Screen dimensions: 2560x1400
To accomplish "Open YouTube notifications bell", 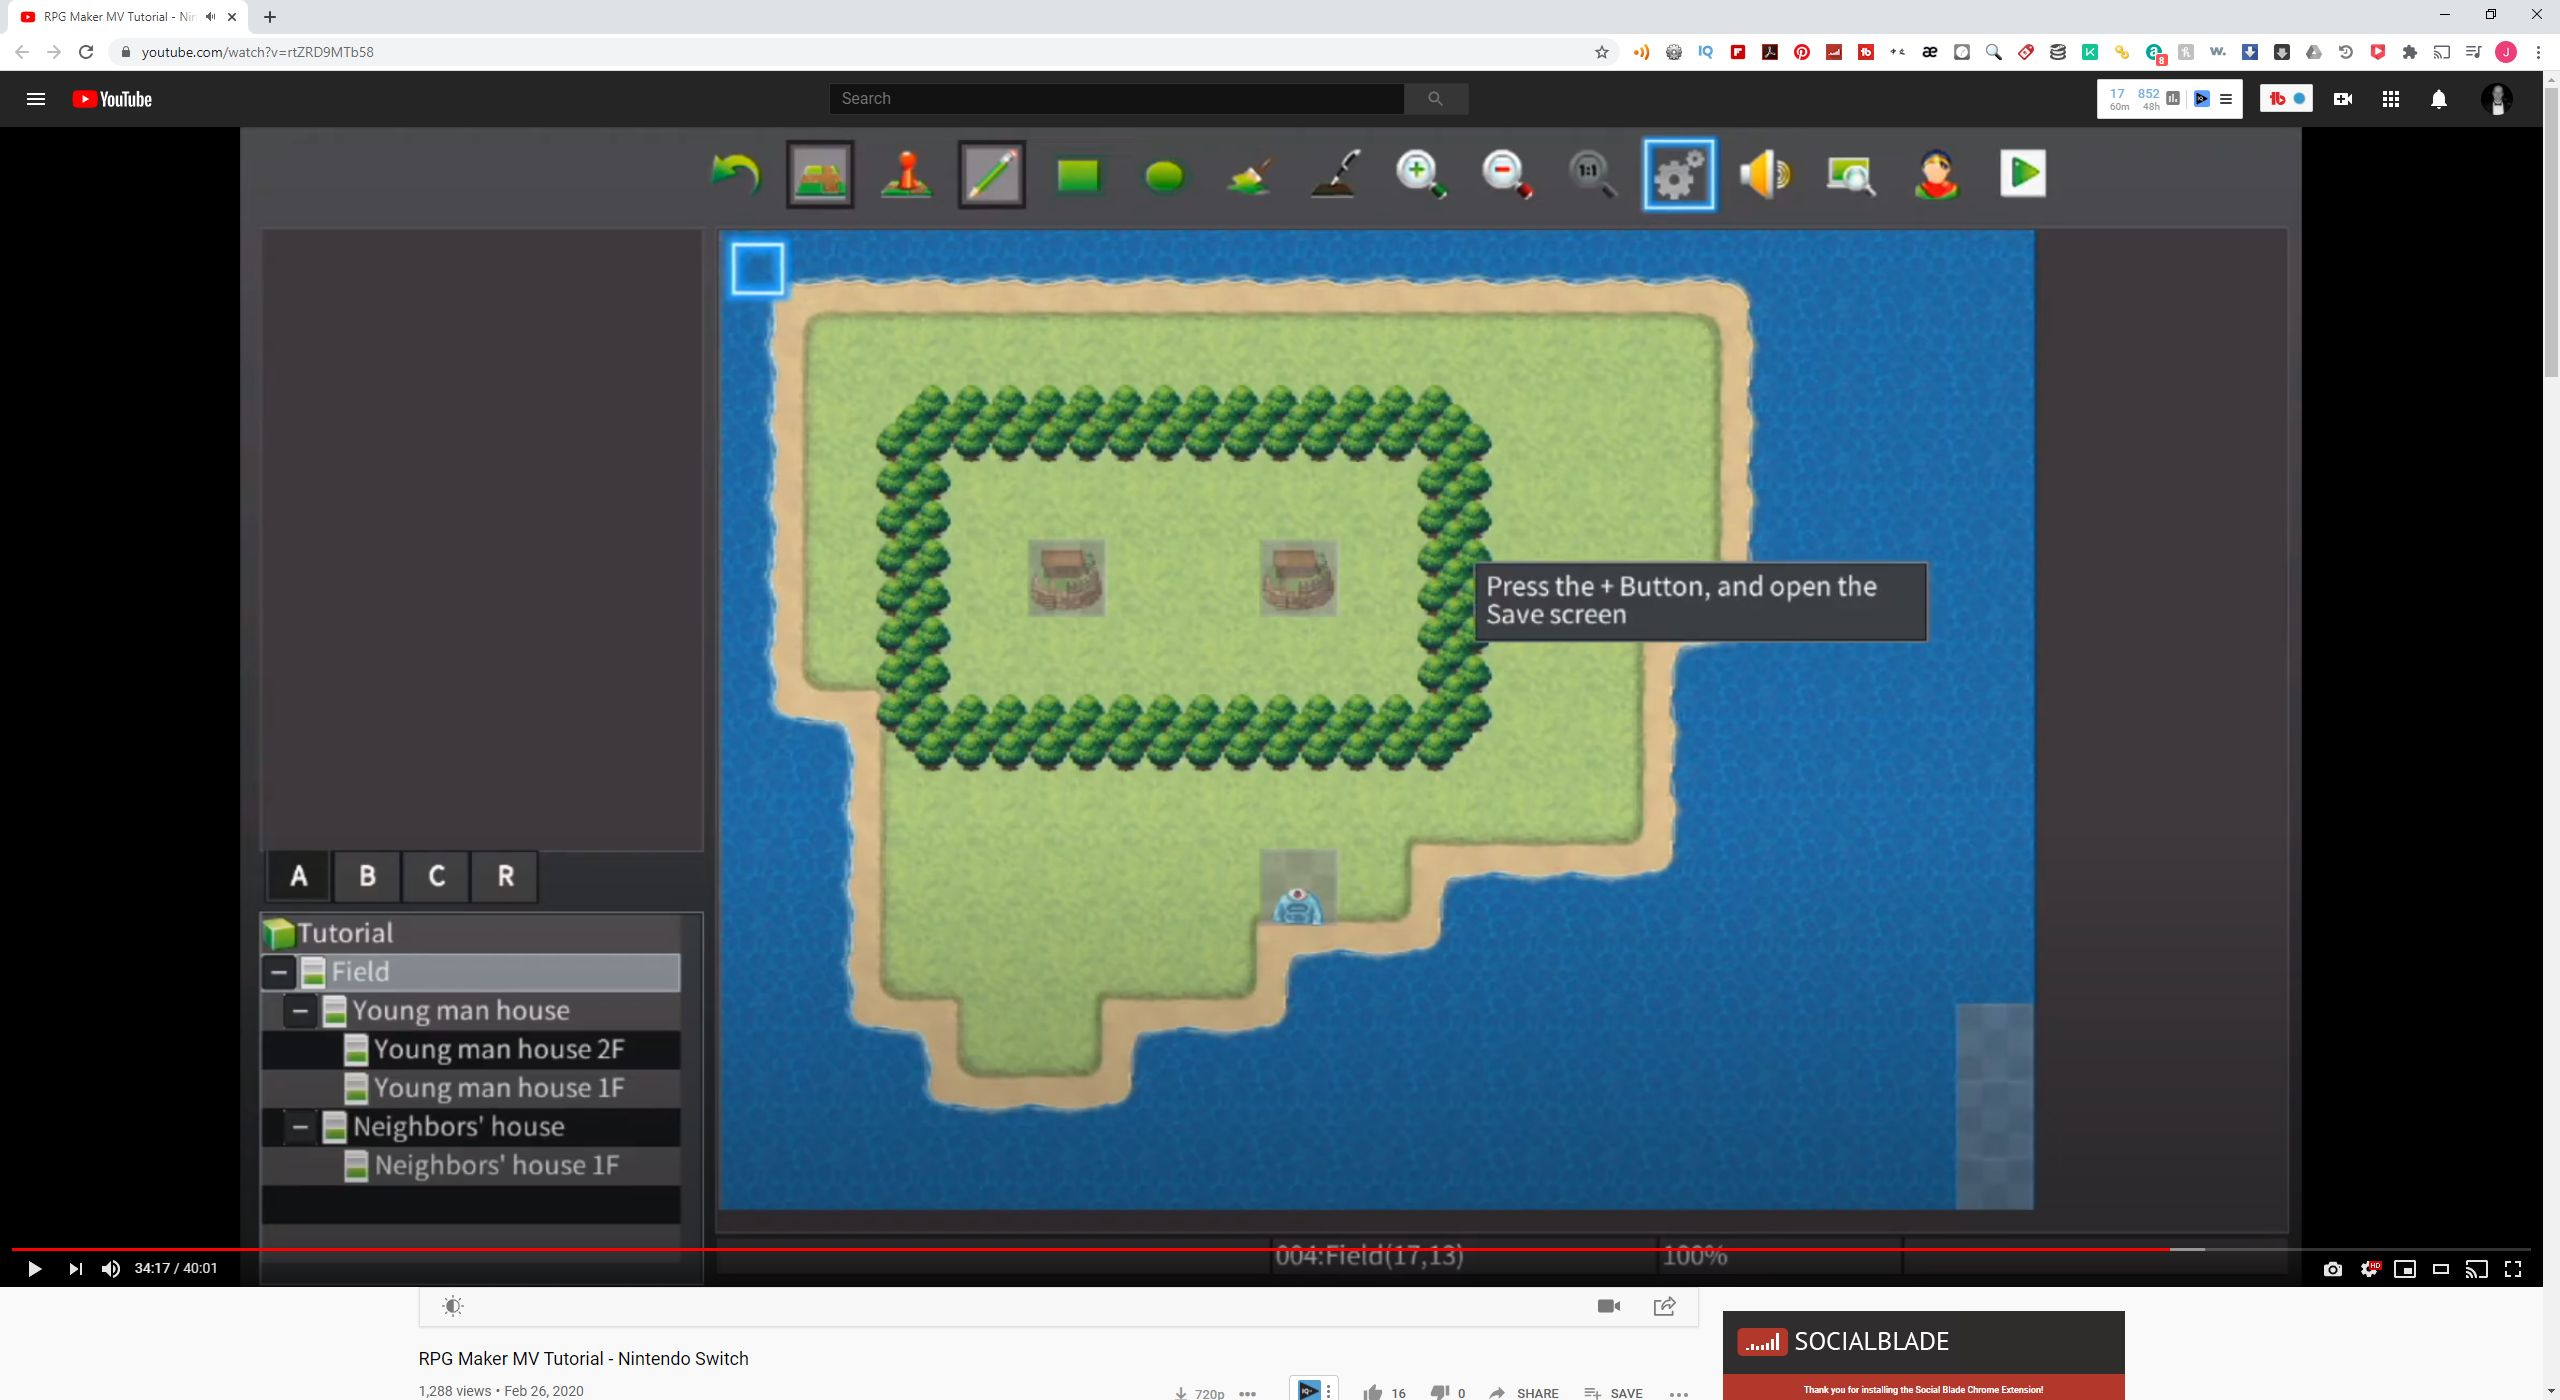I will point(2439,99).
